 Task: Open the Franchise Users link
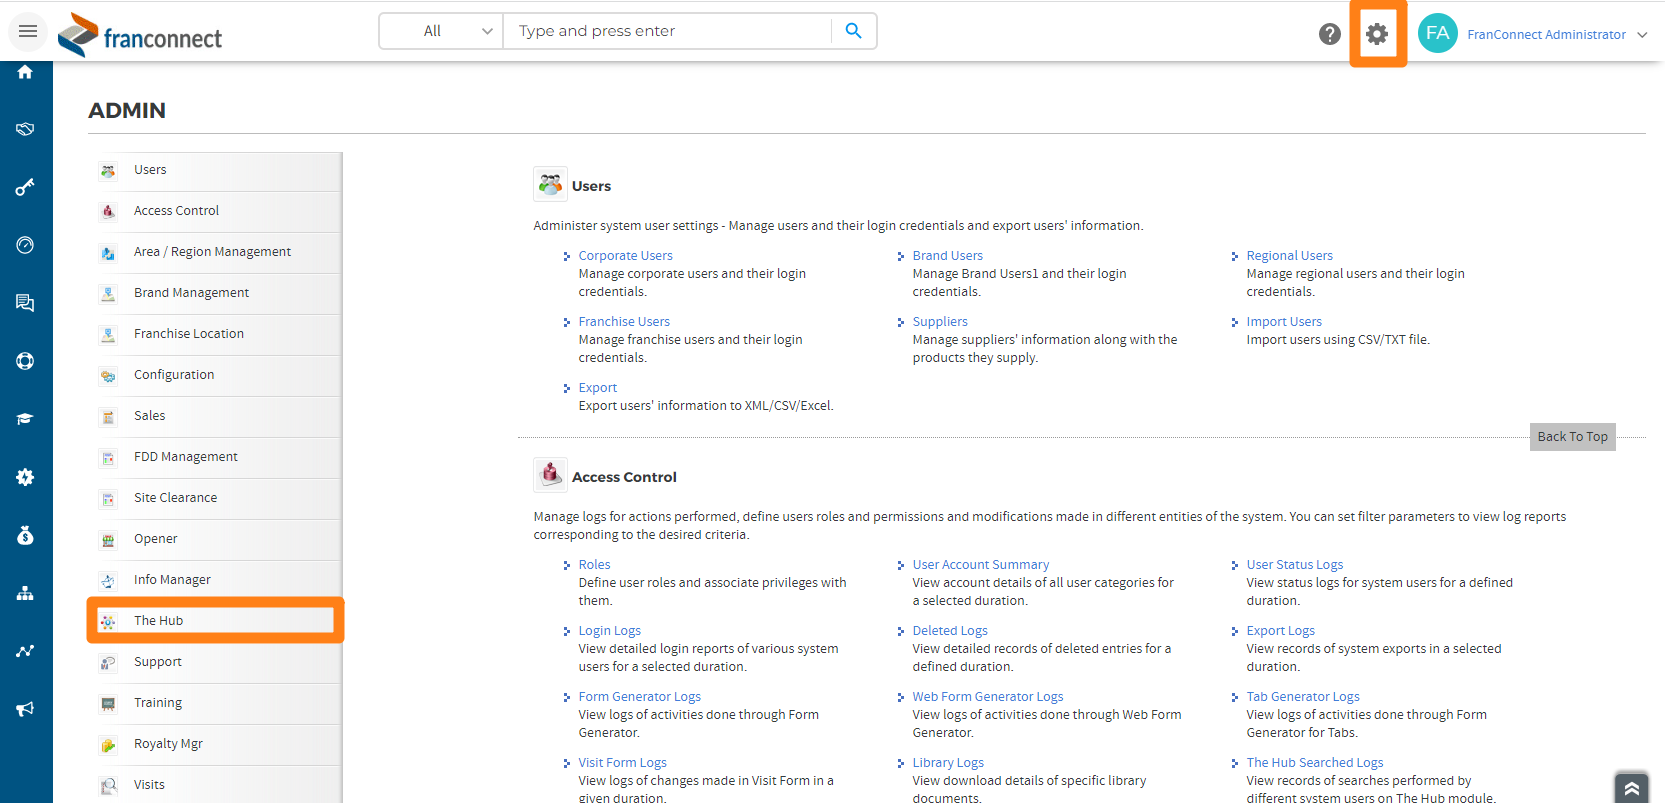coord(624,322)
